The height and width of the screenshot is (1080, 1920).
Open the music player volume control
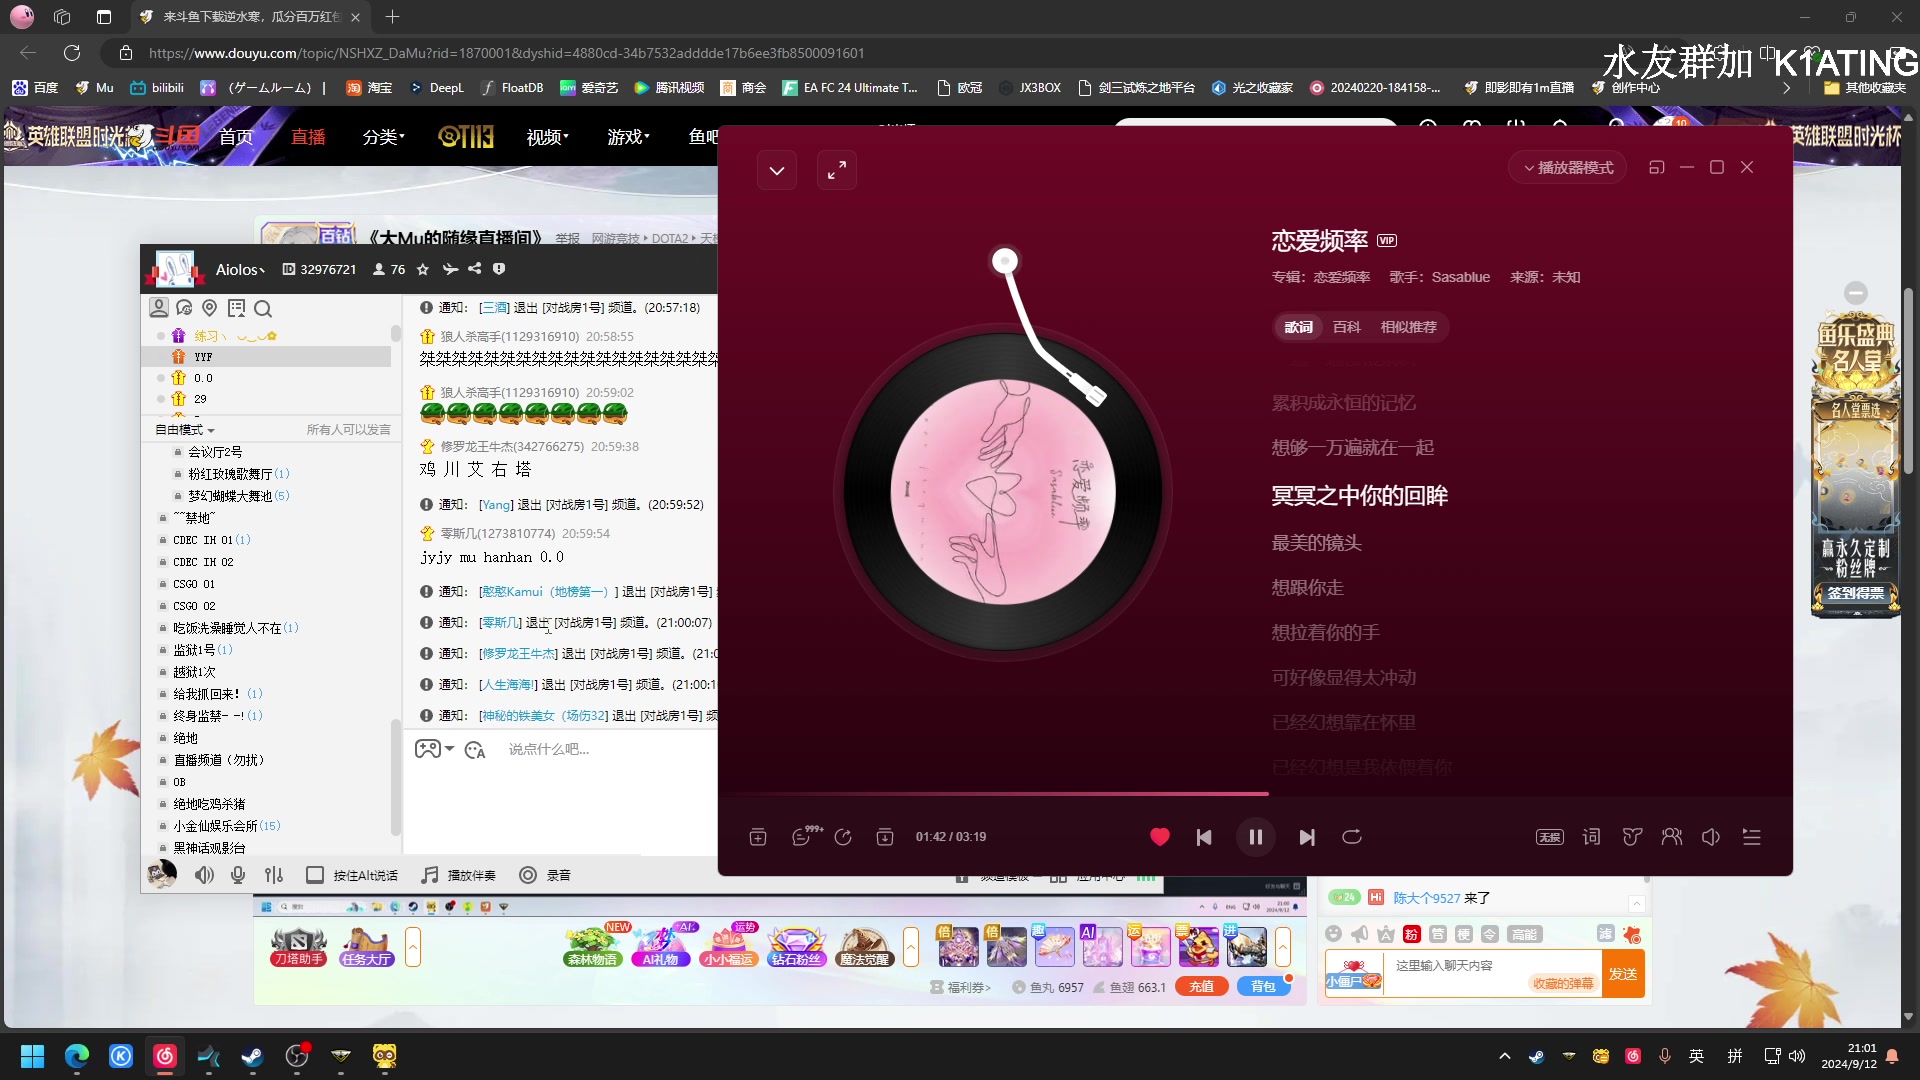click(1711, 837)
